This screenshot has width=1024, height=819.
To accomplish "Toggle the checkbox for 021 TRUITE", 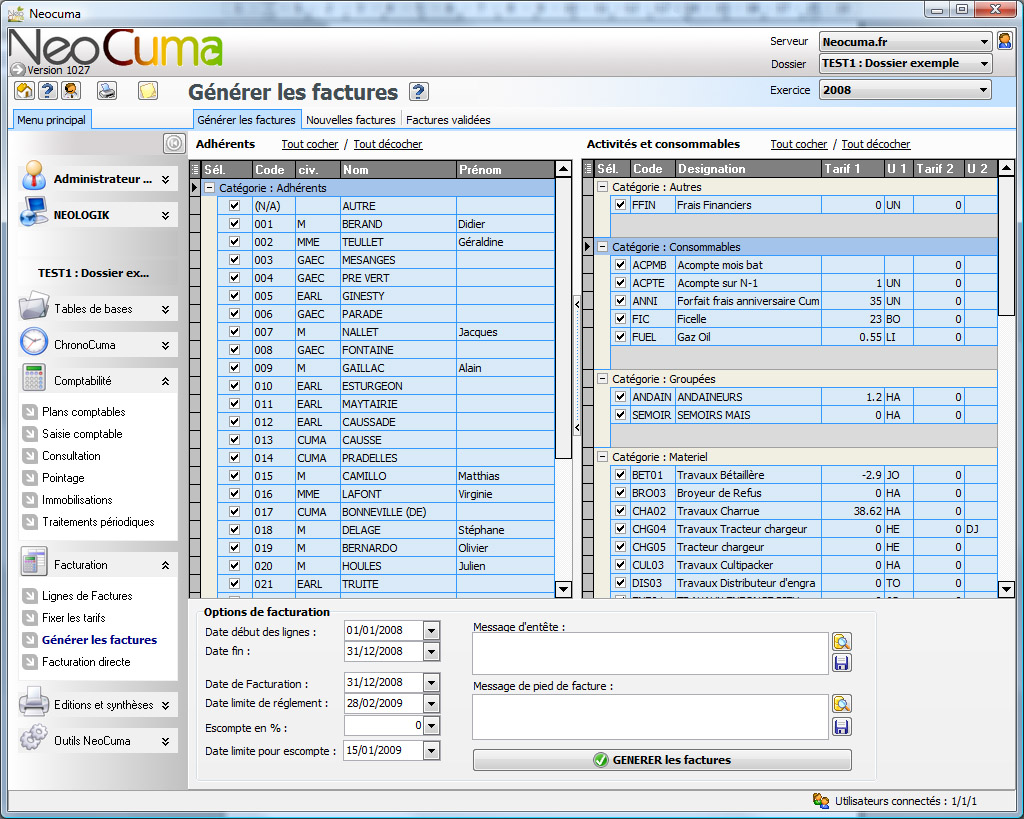I will [234, 583].
